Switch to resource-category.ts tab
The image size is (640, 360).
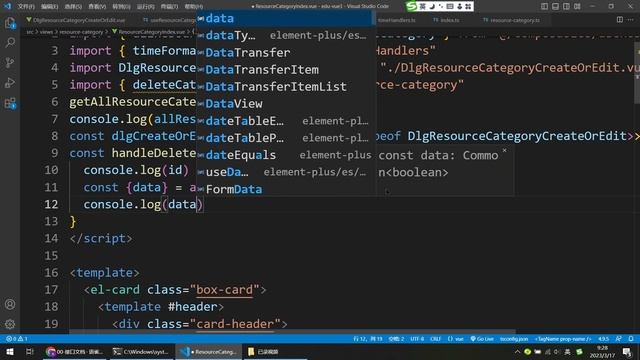512,20
